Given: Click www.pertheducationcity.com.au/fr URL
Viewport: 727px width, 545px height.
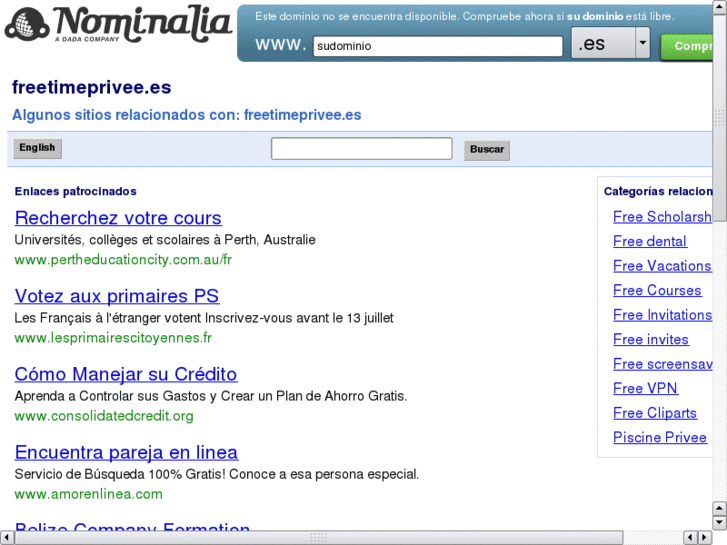Looking at the screenshot, I should tap(123, 260).
